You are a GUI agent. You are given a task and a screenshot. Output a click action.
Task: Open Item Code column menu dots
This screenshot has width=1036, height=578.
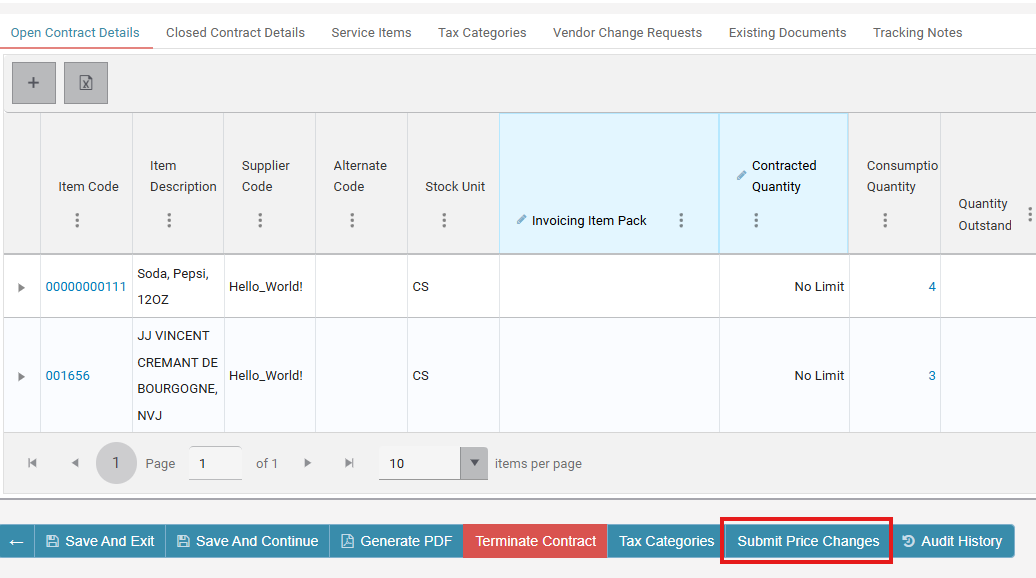(77, 220)
